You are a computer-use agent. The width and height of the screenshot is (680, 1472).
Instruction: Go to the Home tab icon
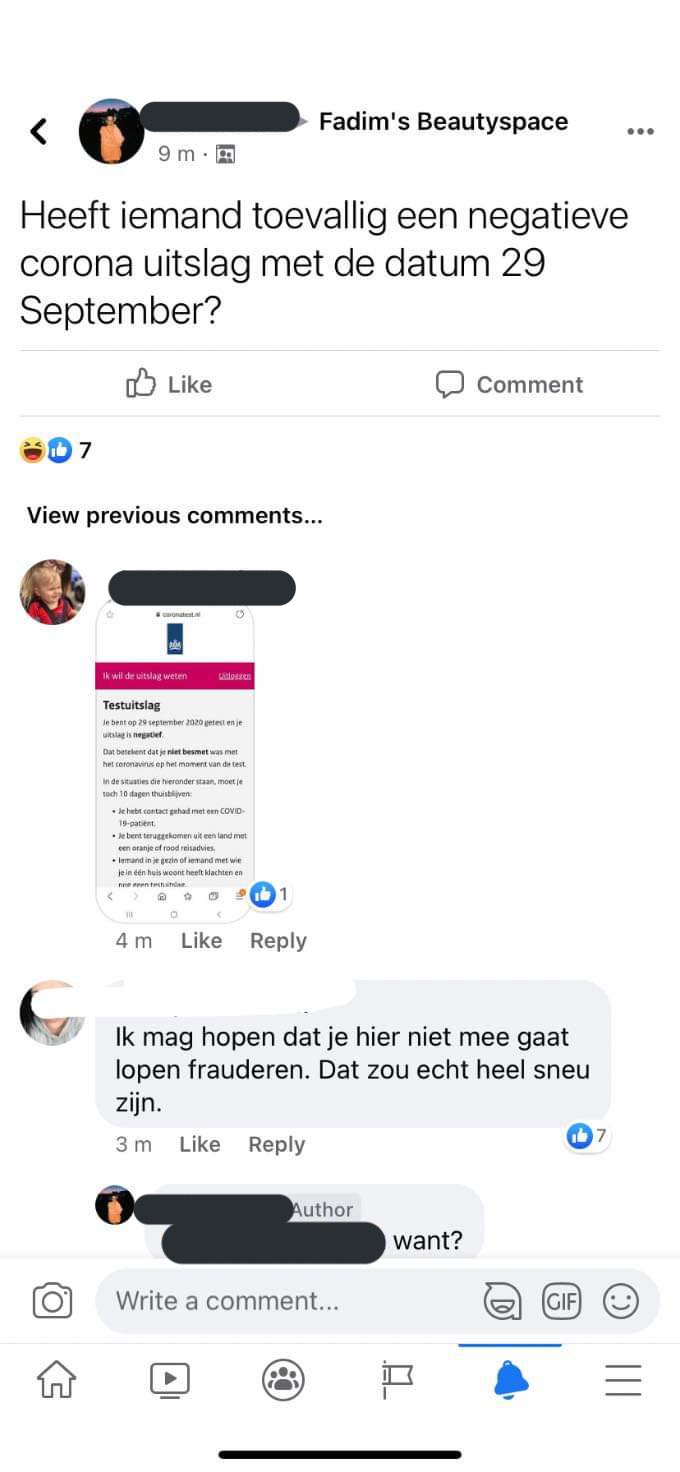point(56,1380)
